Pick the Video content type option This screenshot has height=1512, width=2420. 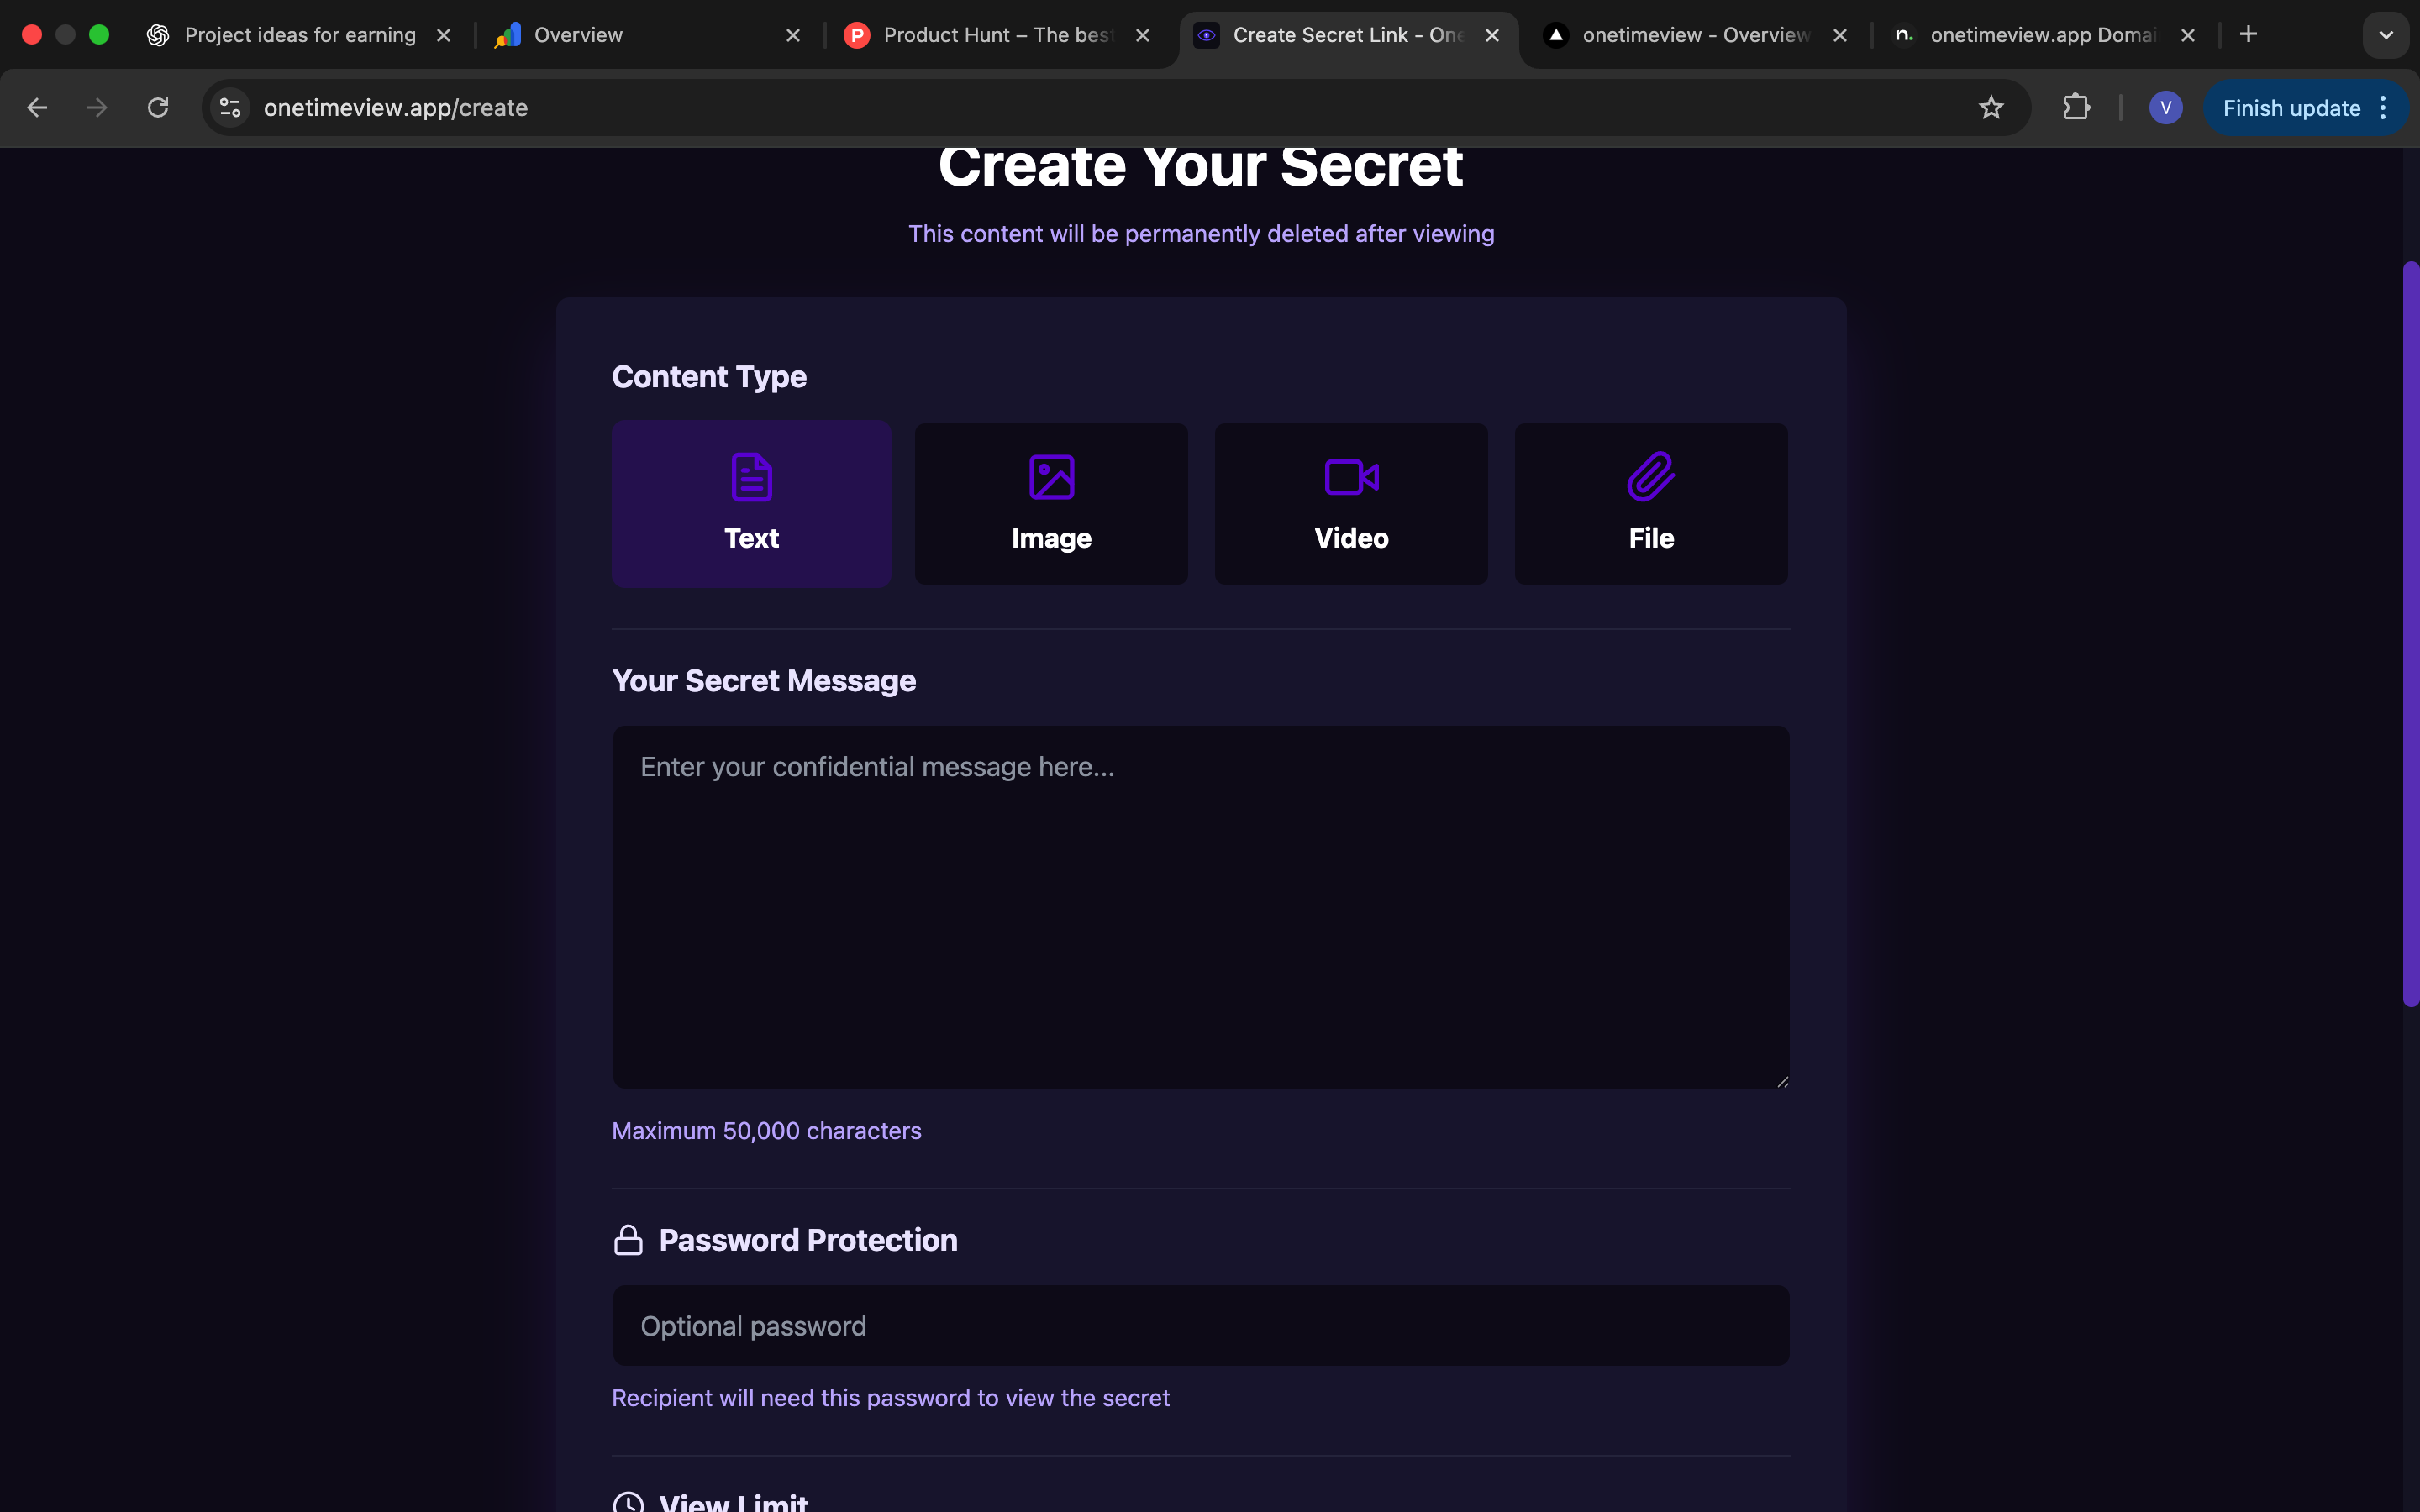point(1351,504)
